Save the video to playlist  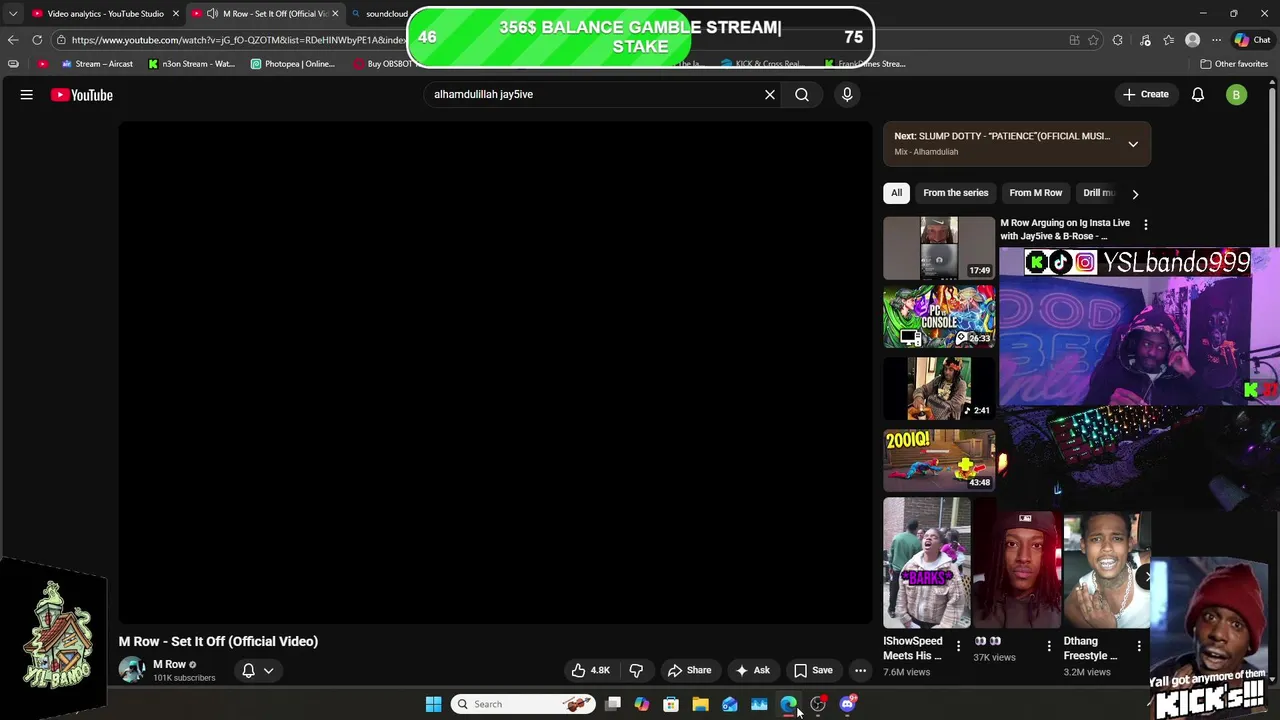pos(813,671)
